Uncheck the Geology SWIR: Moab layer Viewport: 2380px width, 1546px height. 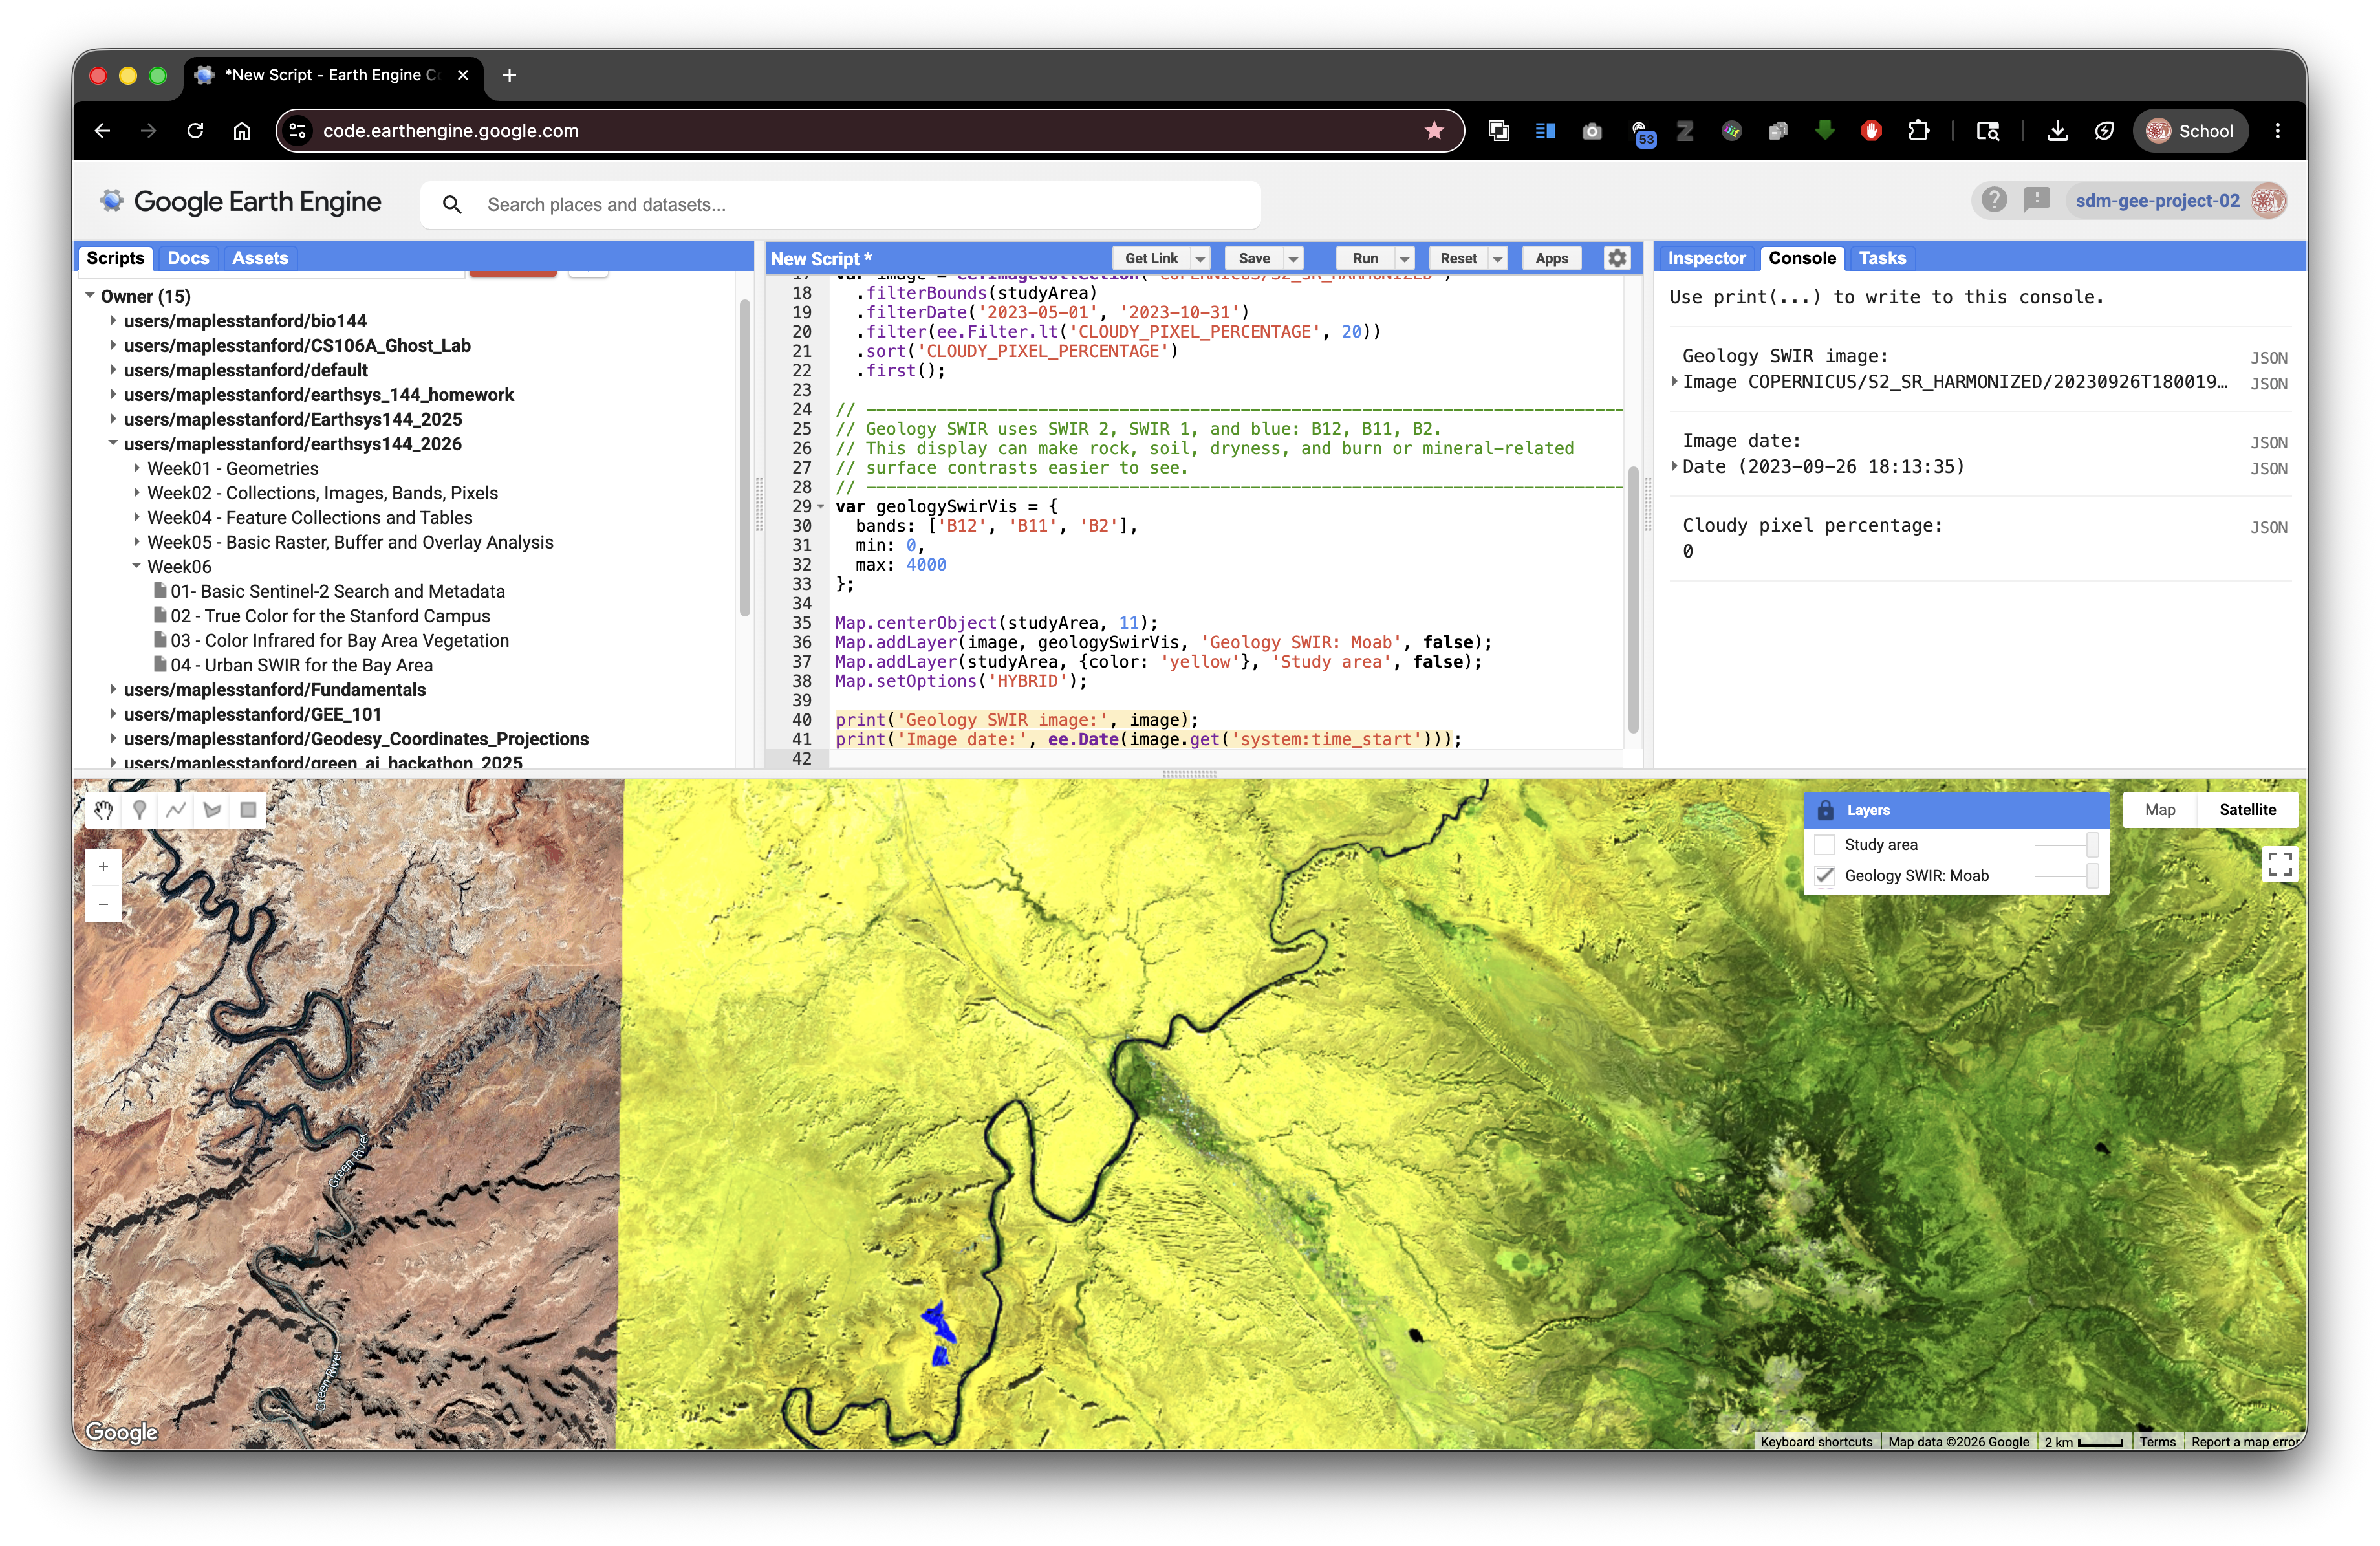1824,876
